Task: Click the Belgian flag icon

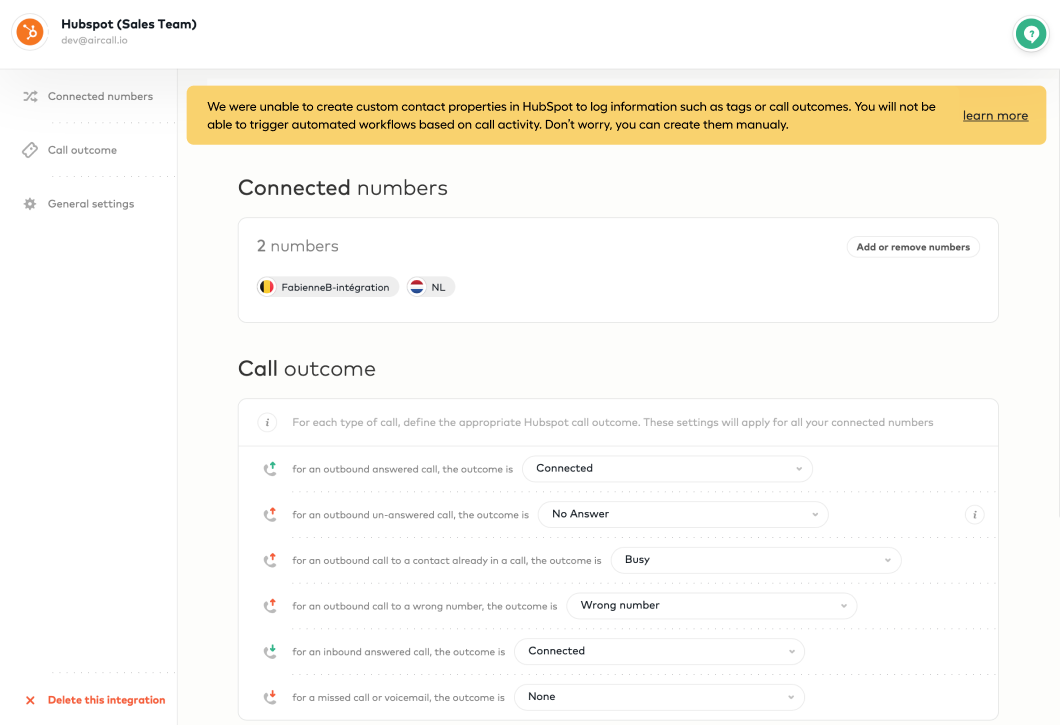Action: click(x=267, y=287)
